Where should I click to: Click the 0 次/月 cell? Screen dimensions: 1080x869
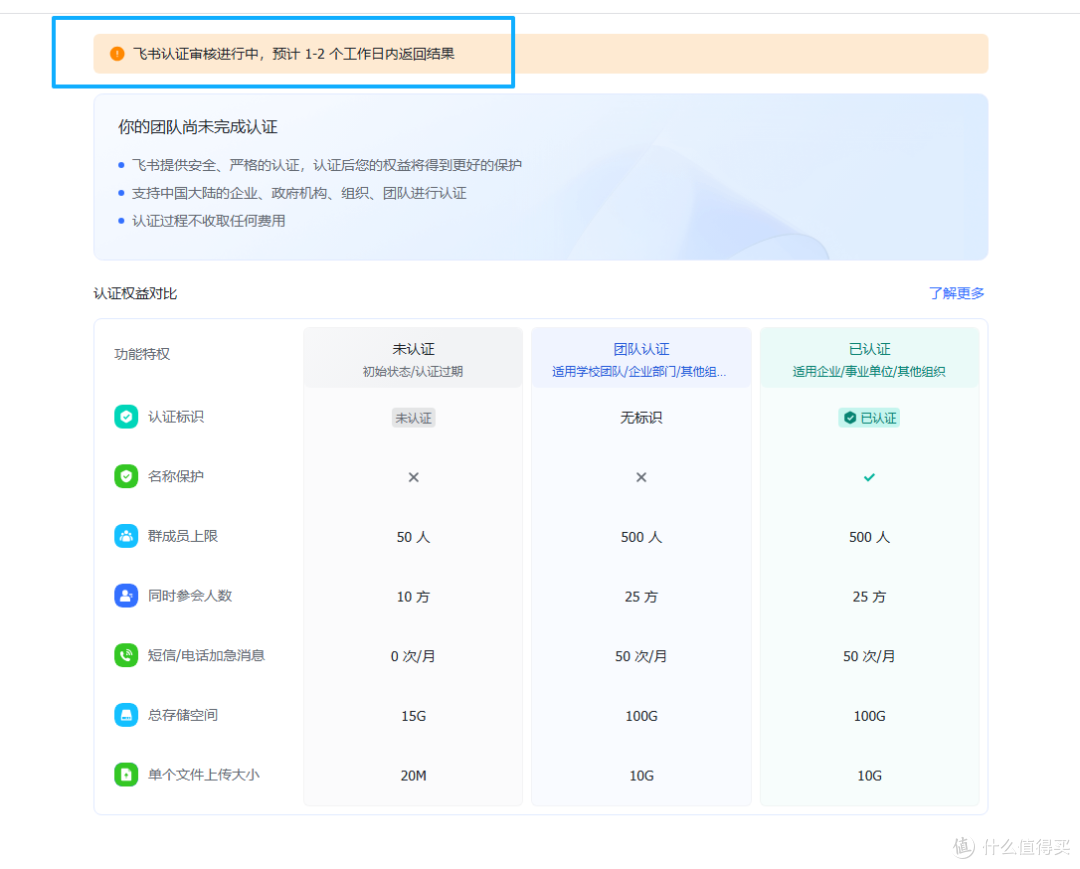tap(413, 656)
